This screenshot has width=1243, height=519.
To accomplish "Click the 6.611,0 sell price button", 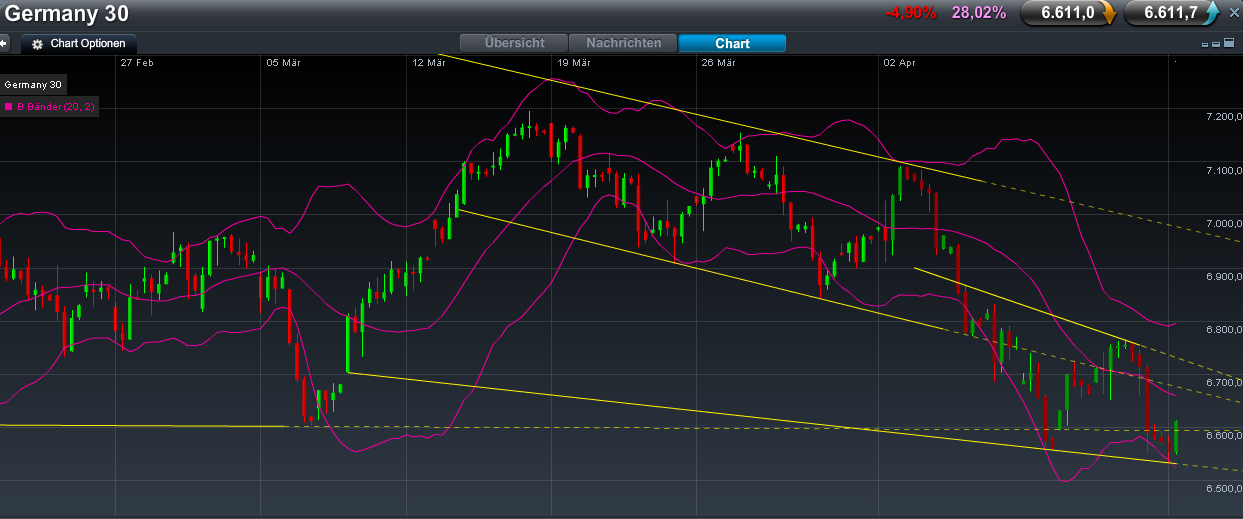I will point(1068,13).
